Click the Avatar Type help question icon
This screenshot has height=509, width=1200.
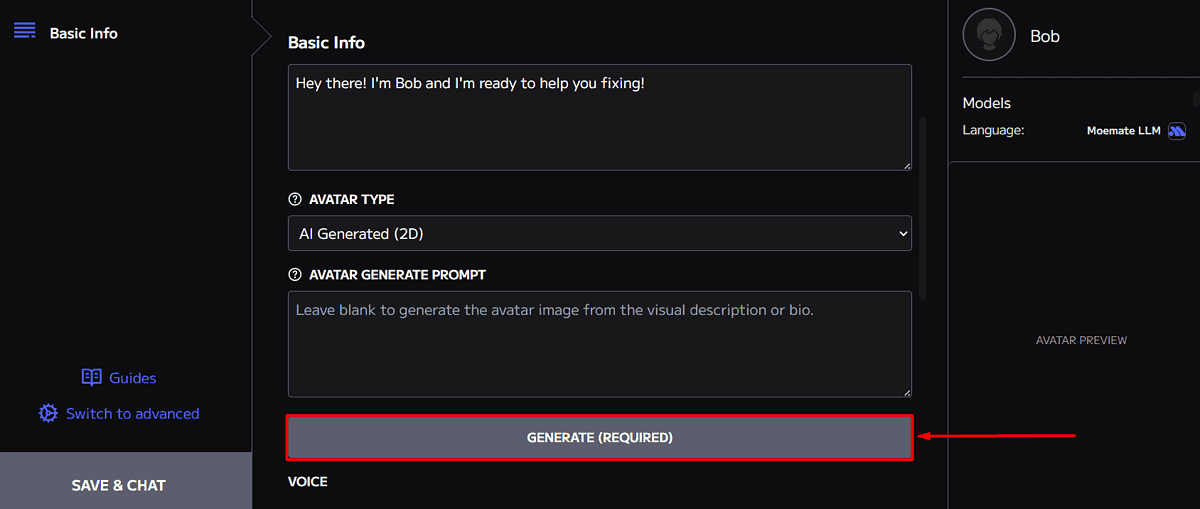point(295,199)
